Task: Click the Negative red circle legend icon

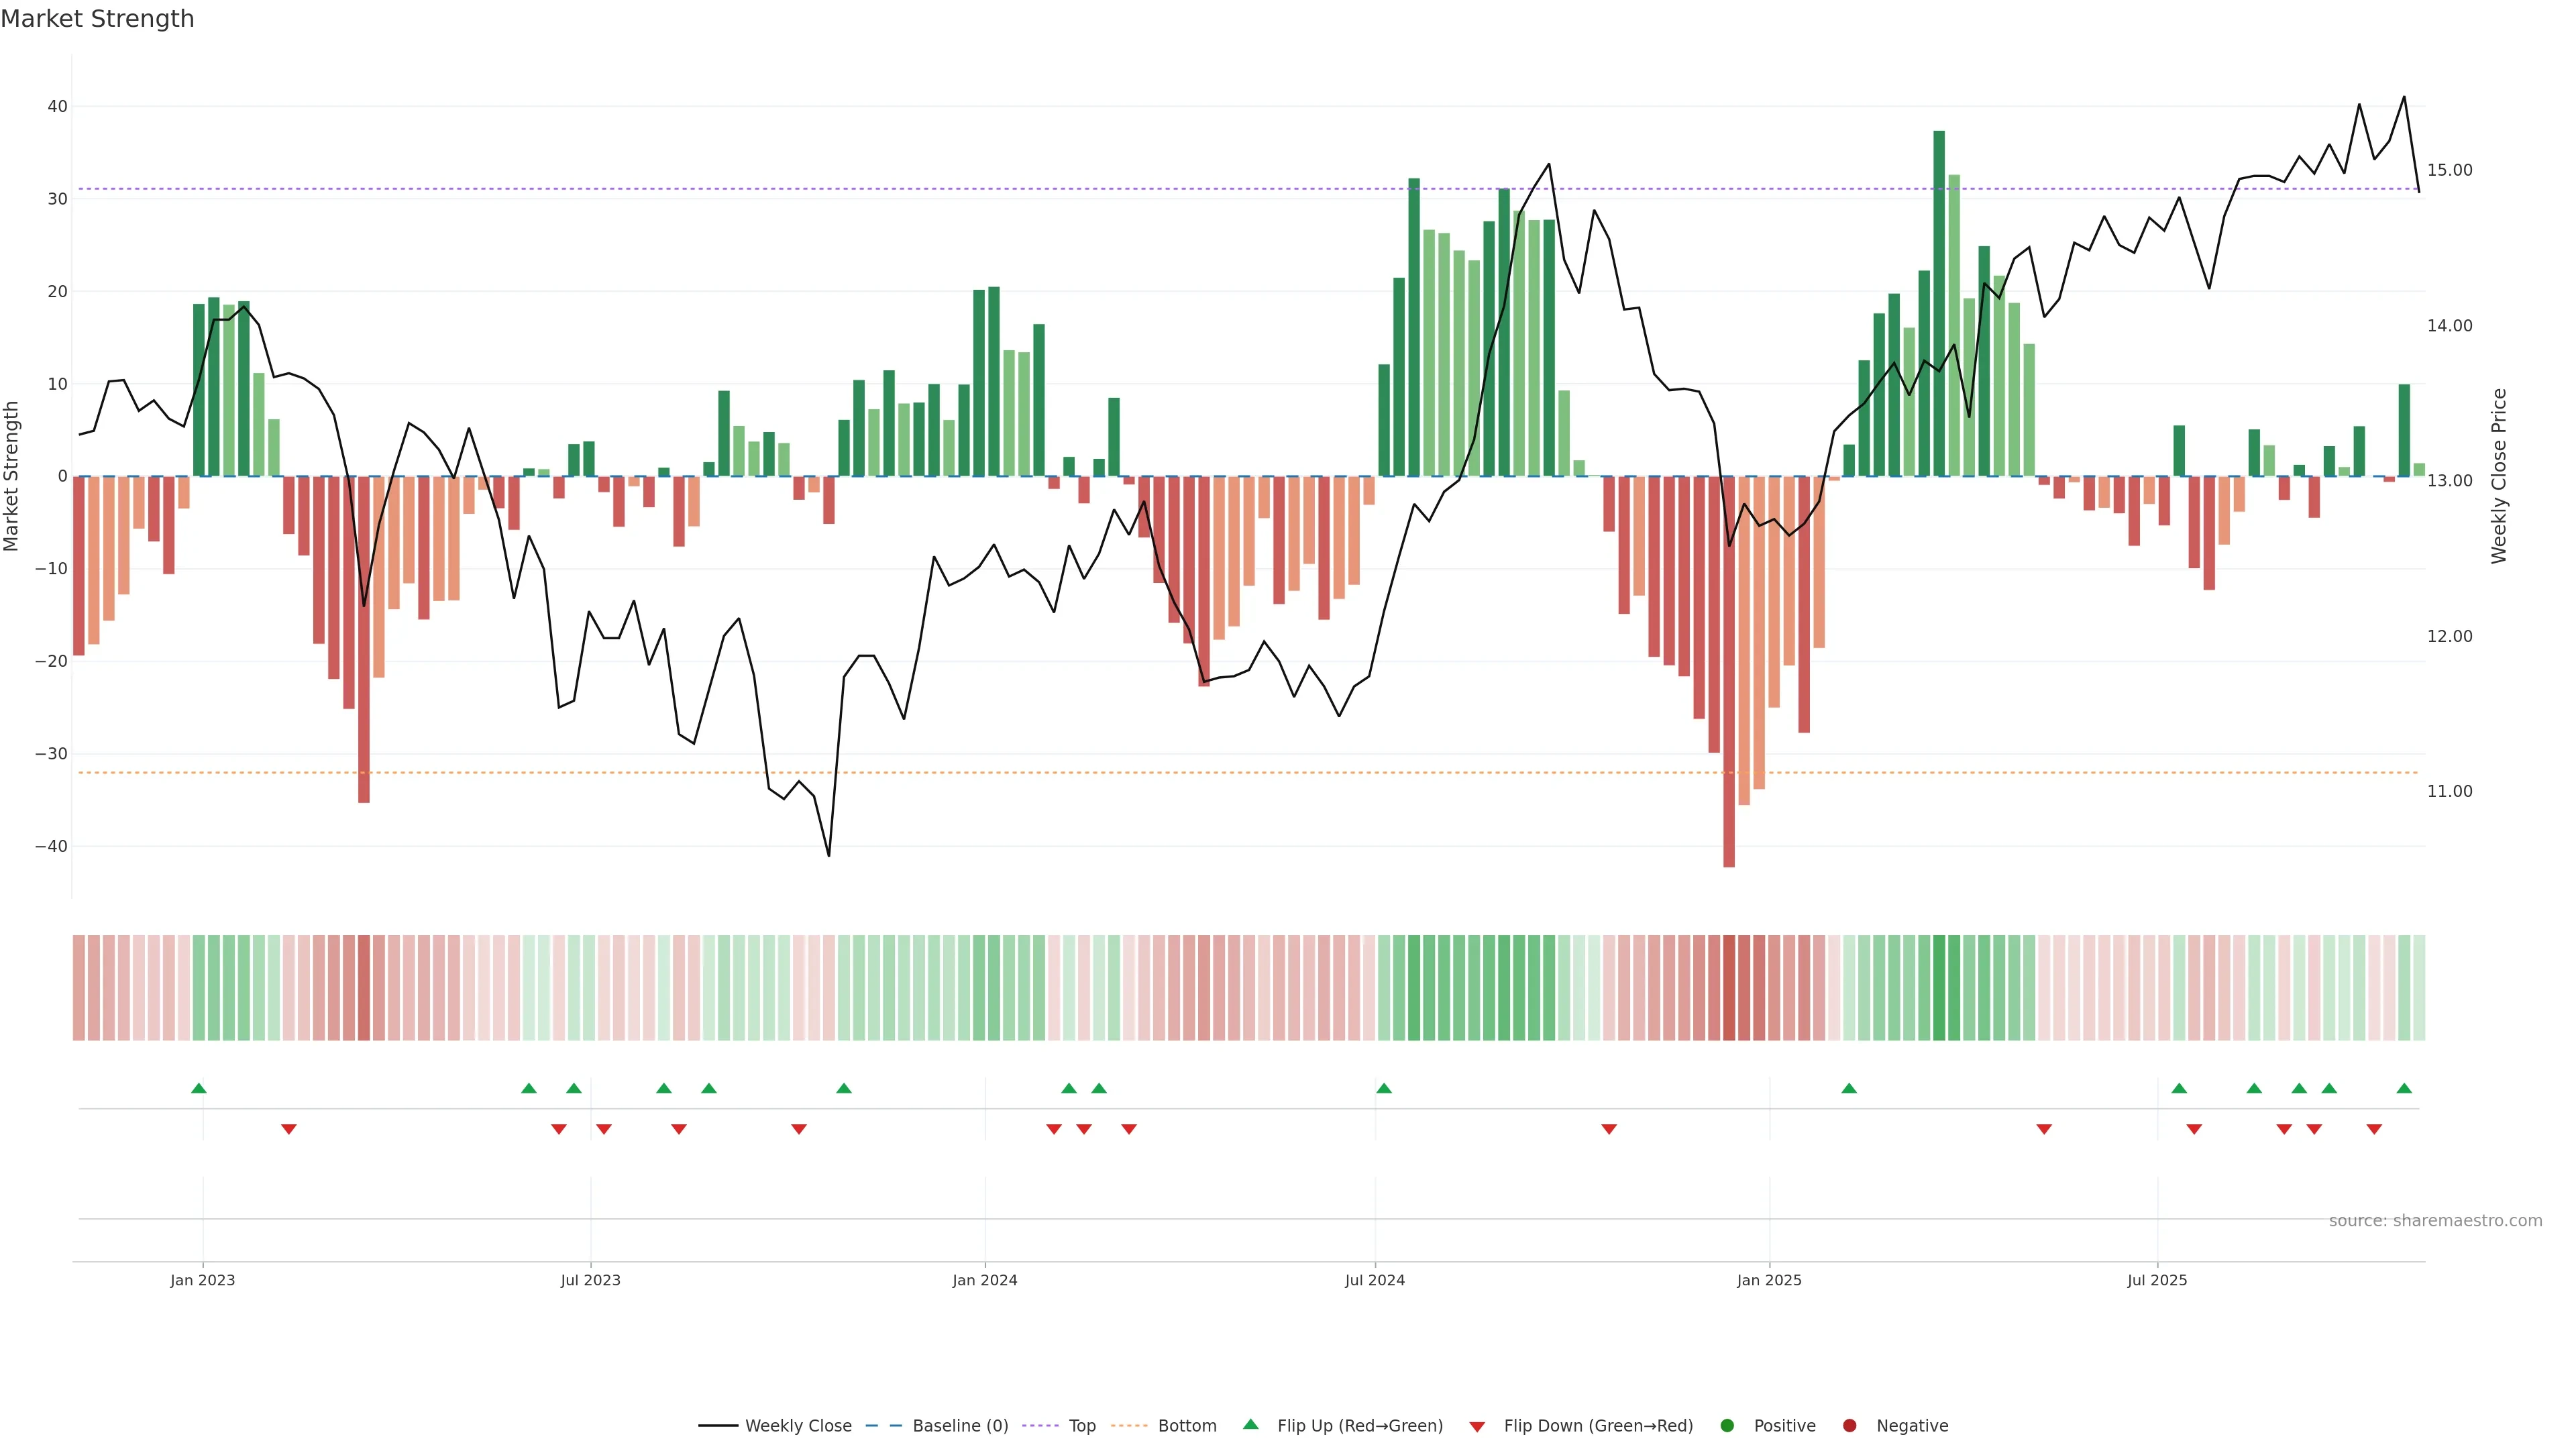Action: (x=1849, y=1426)
